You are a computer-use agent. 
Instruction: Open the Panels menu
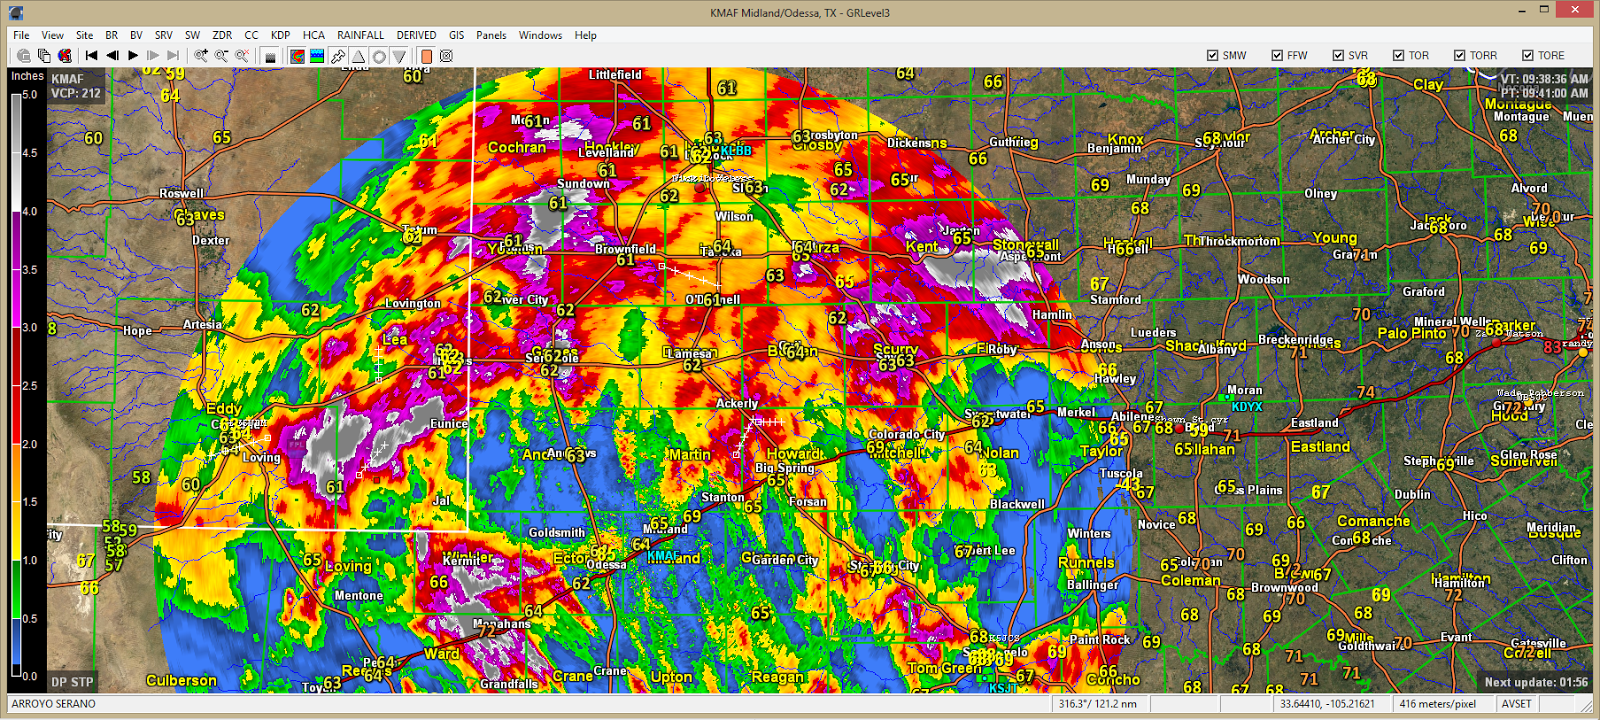(491, 35)
